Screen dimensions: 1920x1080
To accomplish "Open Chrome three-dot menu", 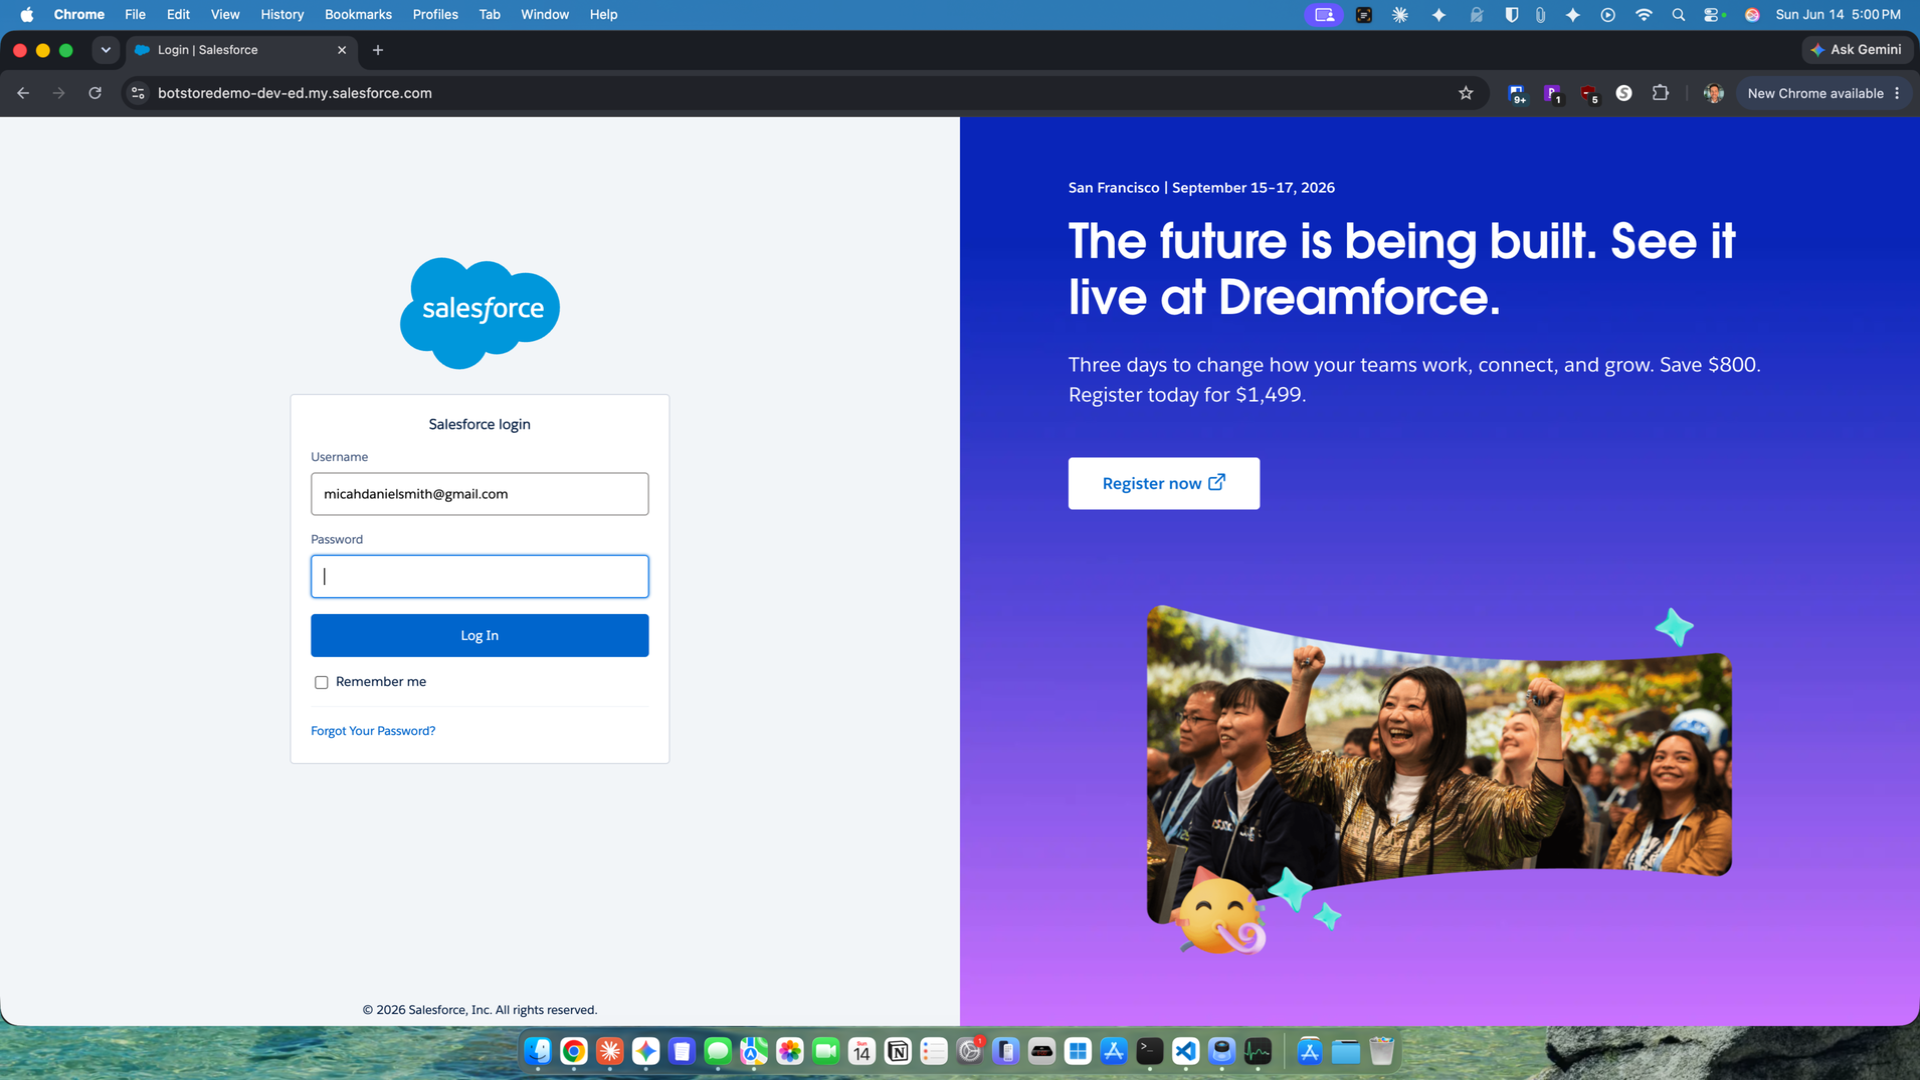I will 1897,93.
